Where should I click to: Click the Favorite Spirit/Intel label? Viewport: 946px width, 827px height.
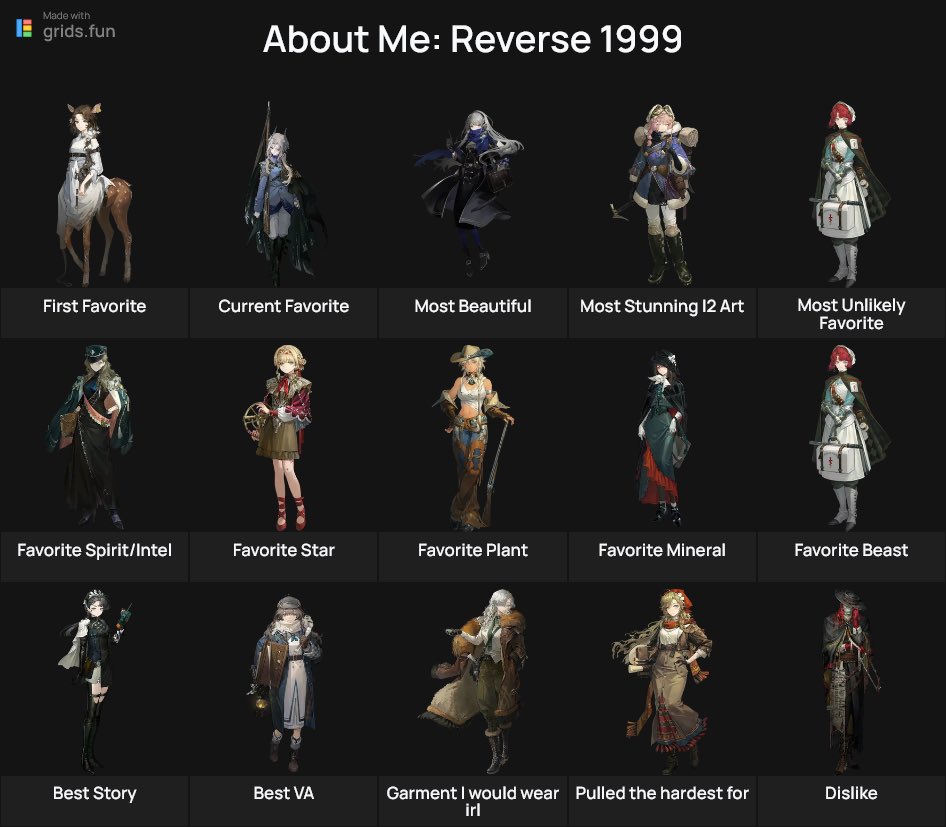tap(95, 550)
